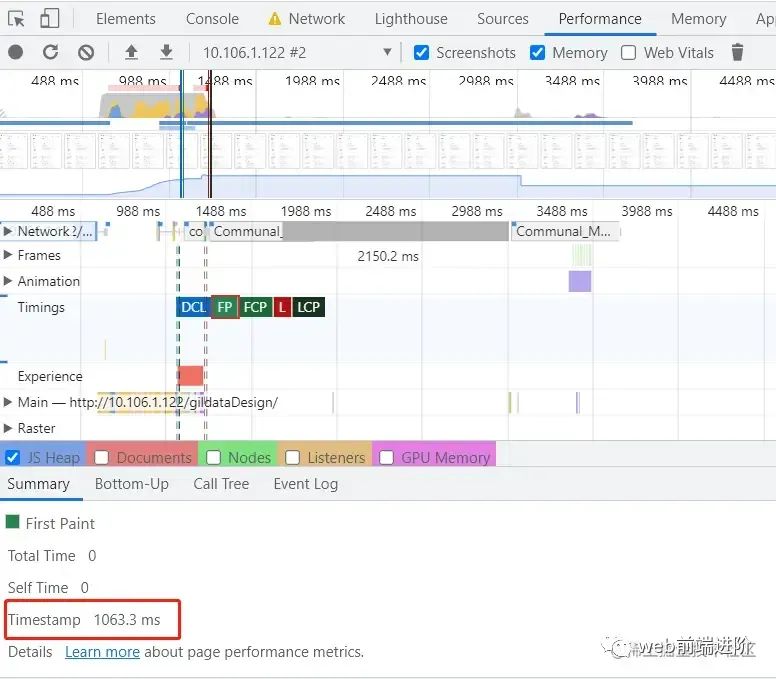The image size is (776, 679).
Task: Click the save profile download icon
Action: click(x=166, y=52)
